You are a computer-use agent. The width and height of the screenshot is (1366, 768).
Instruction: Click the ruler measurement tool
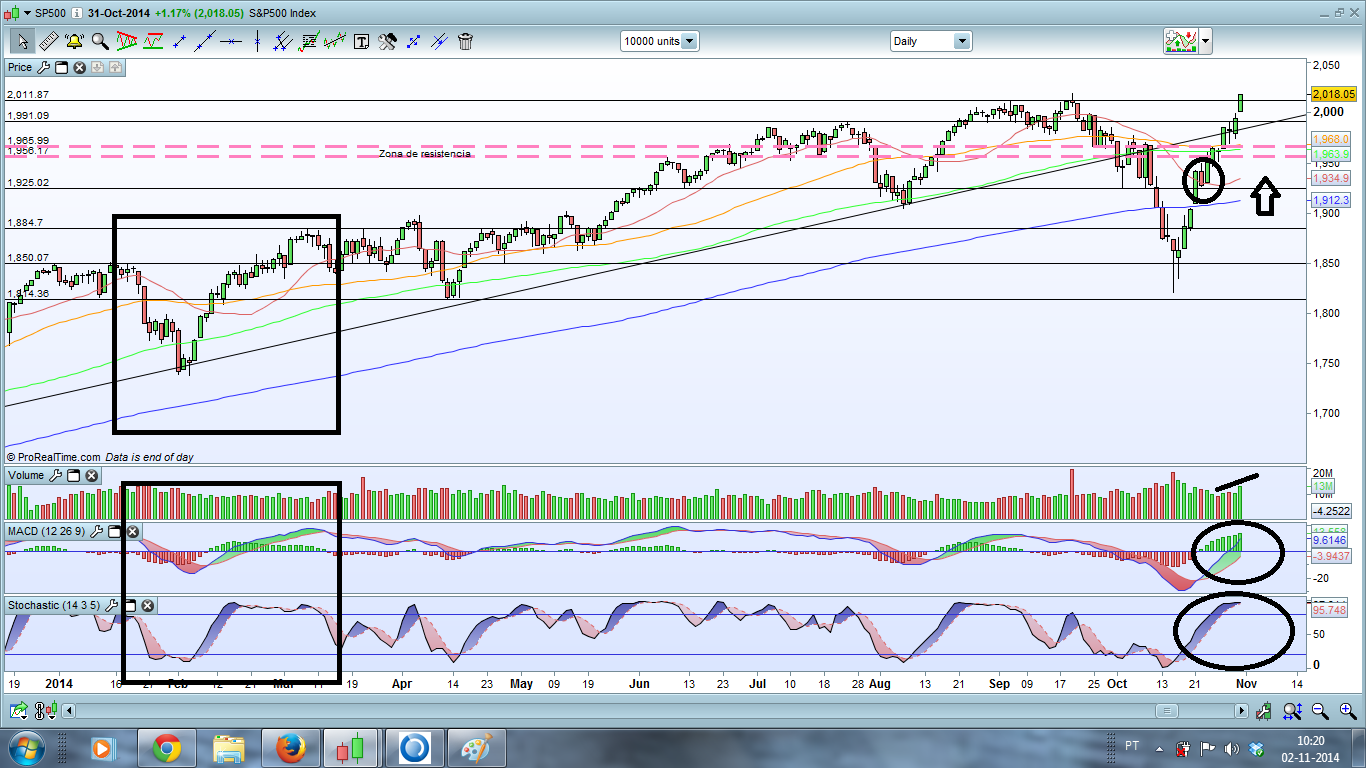pyautogui.click(x=48, y=41)
